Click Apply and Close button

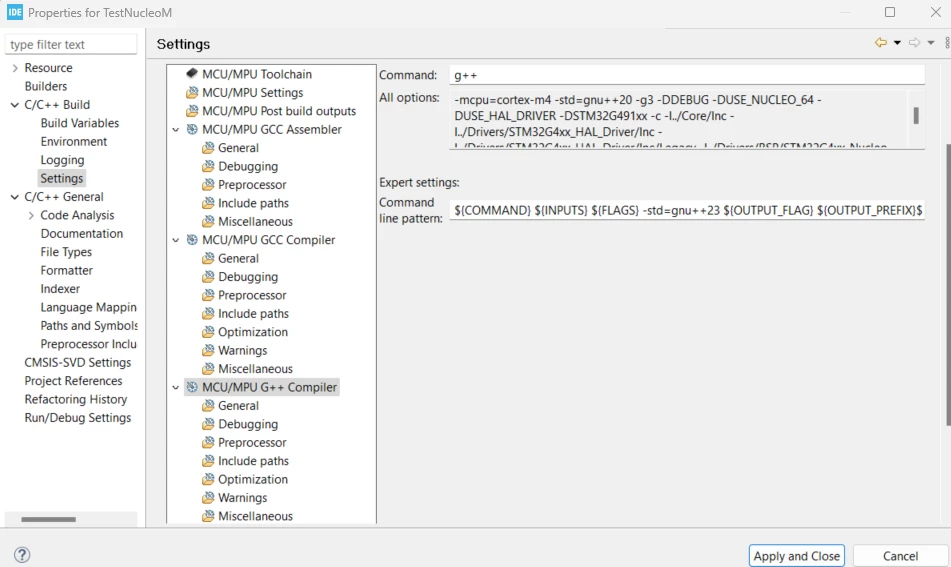point(796,556)
